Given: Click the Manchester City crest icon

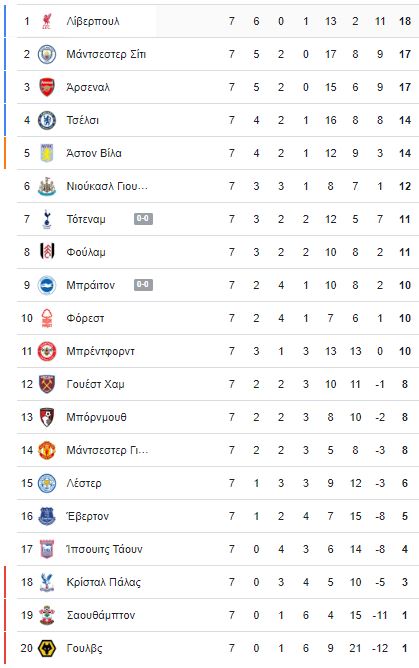Looking at the screenshot, I should click(47, 54).
